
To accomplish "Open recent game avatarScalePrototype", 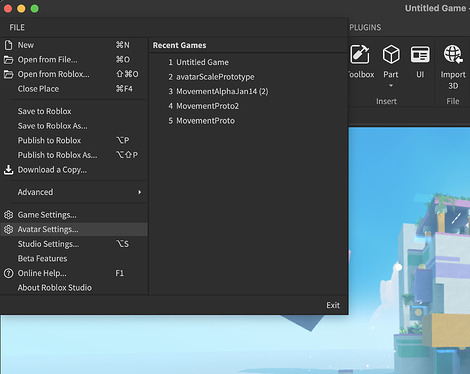I will [215, 77].
